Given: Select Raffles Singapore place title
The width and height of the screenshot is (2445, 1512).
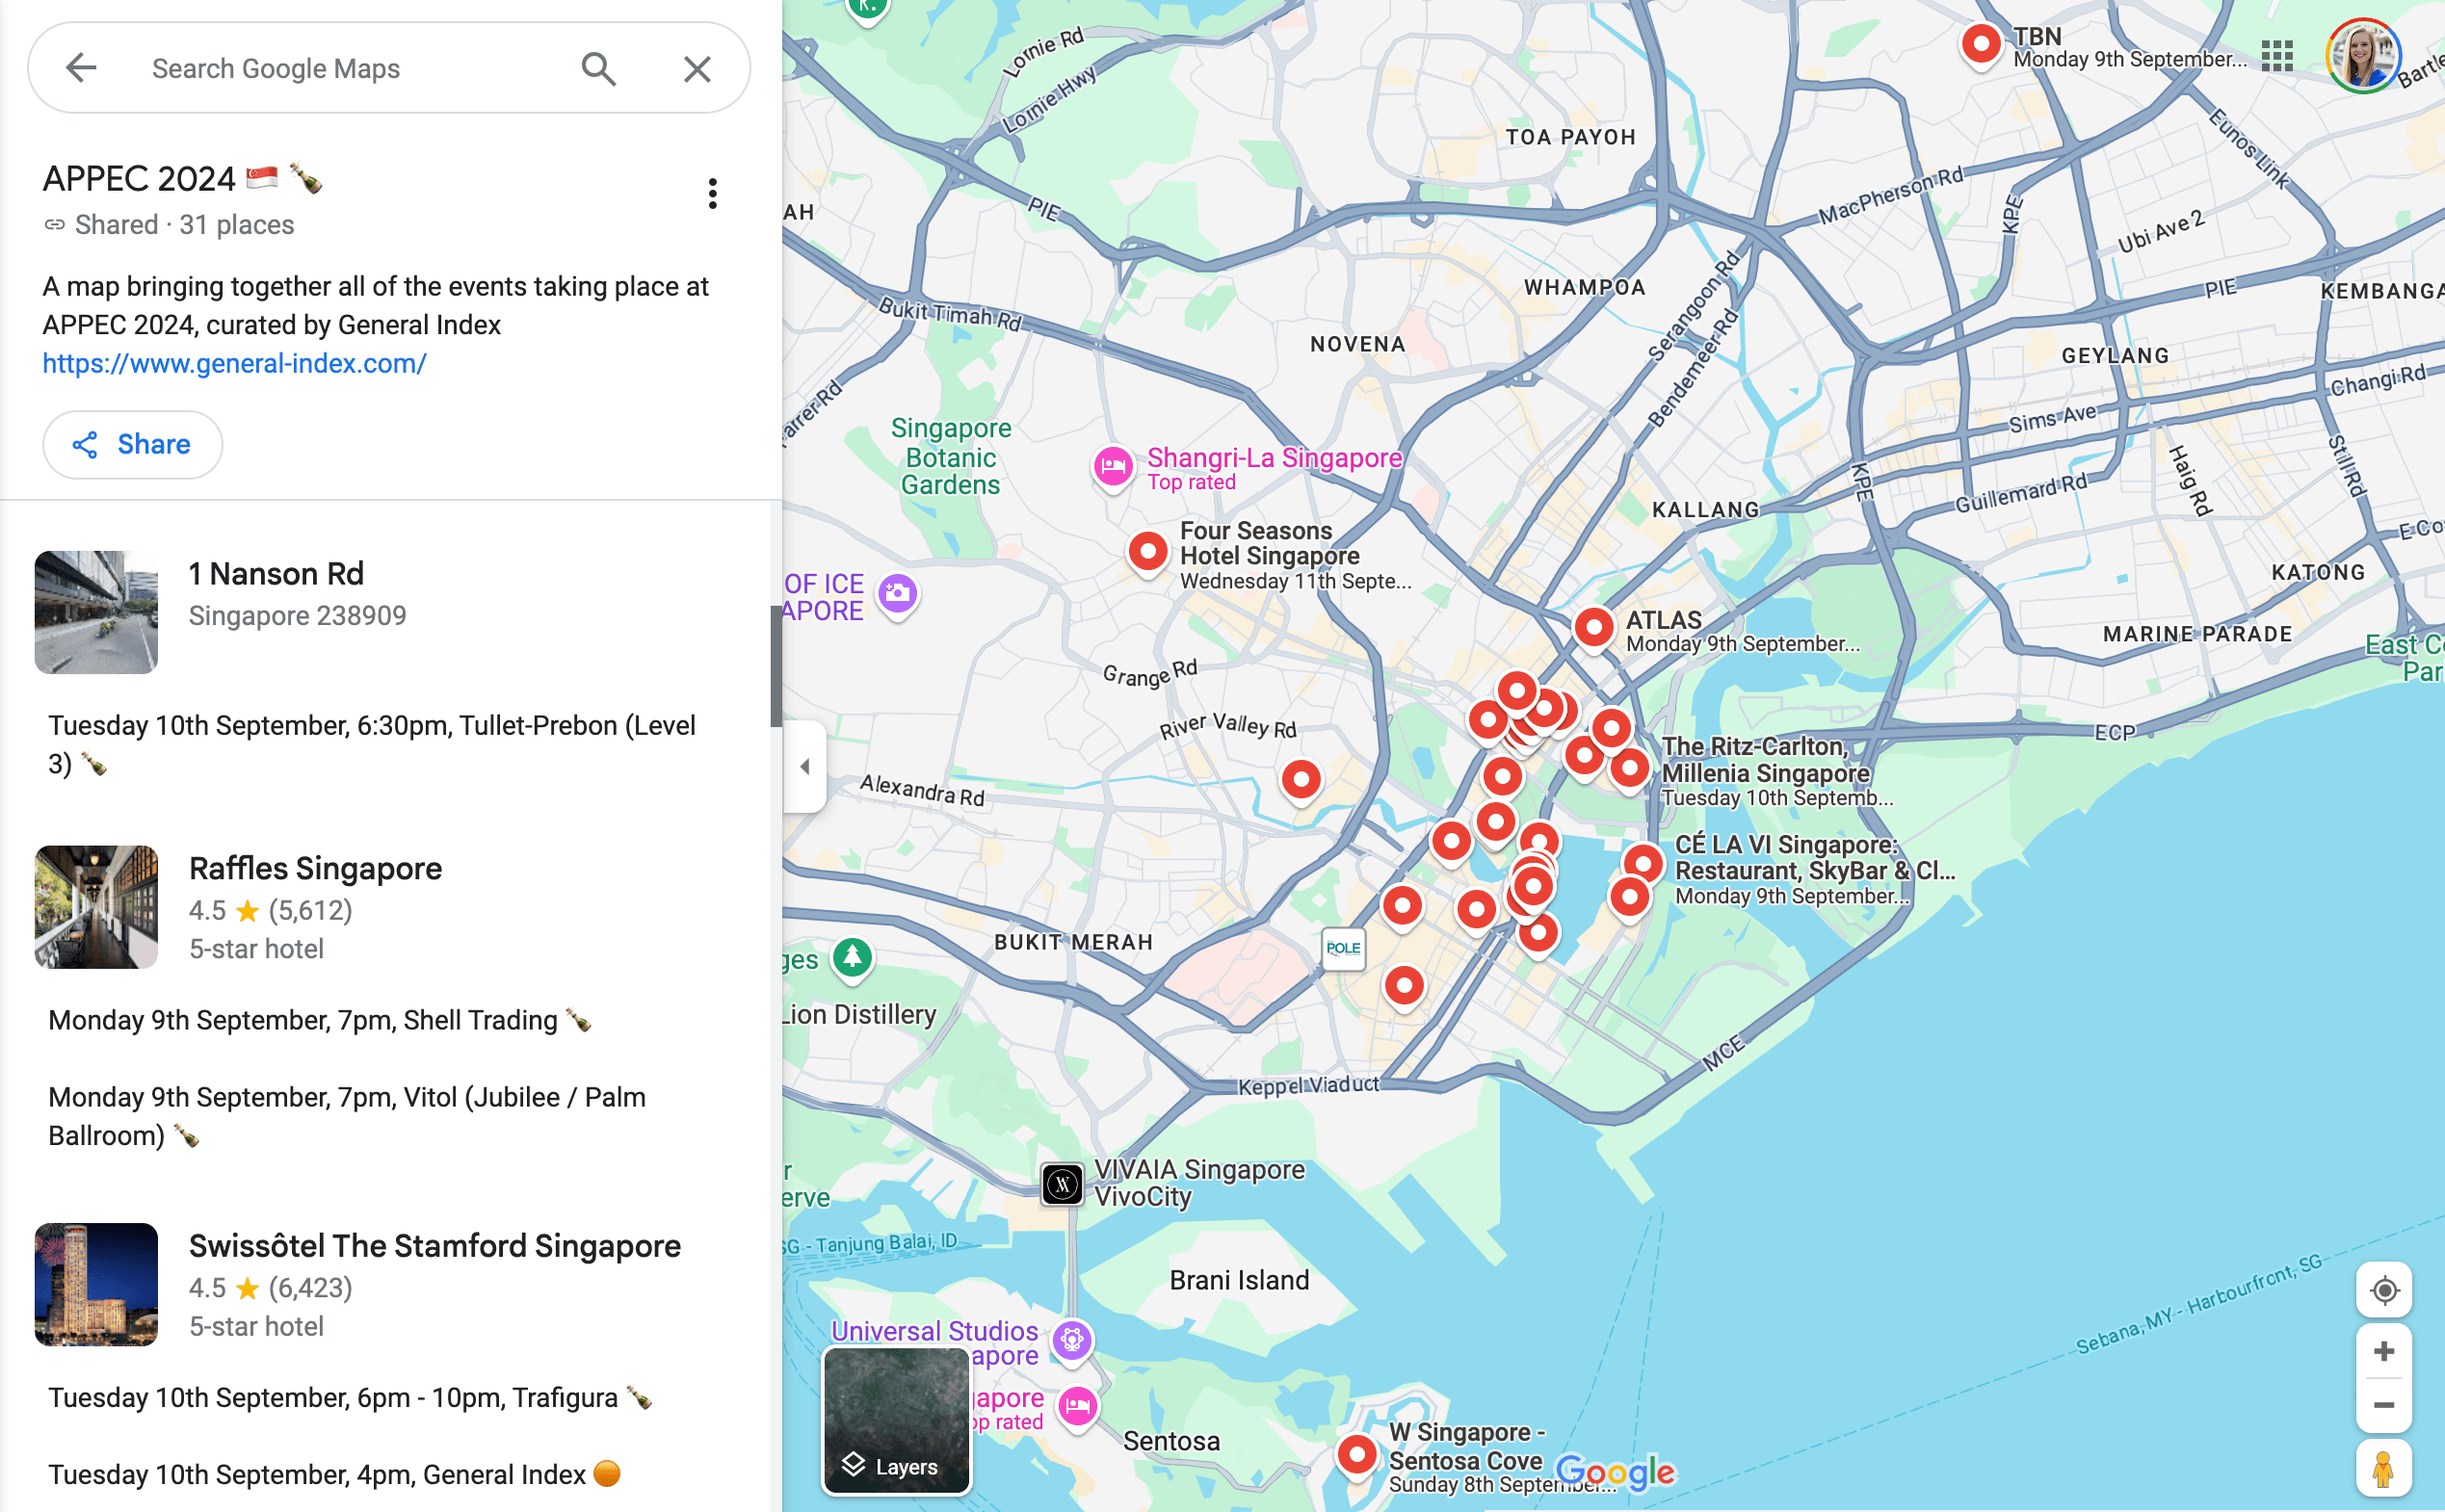Looking at the screenshot, I should pyautogui.click(x=315, y=868).
